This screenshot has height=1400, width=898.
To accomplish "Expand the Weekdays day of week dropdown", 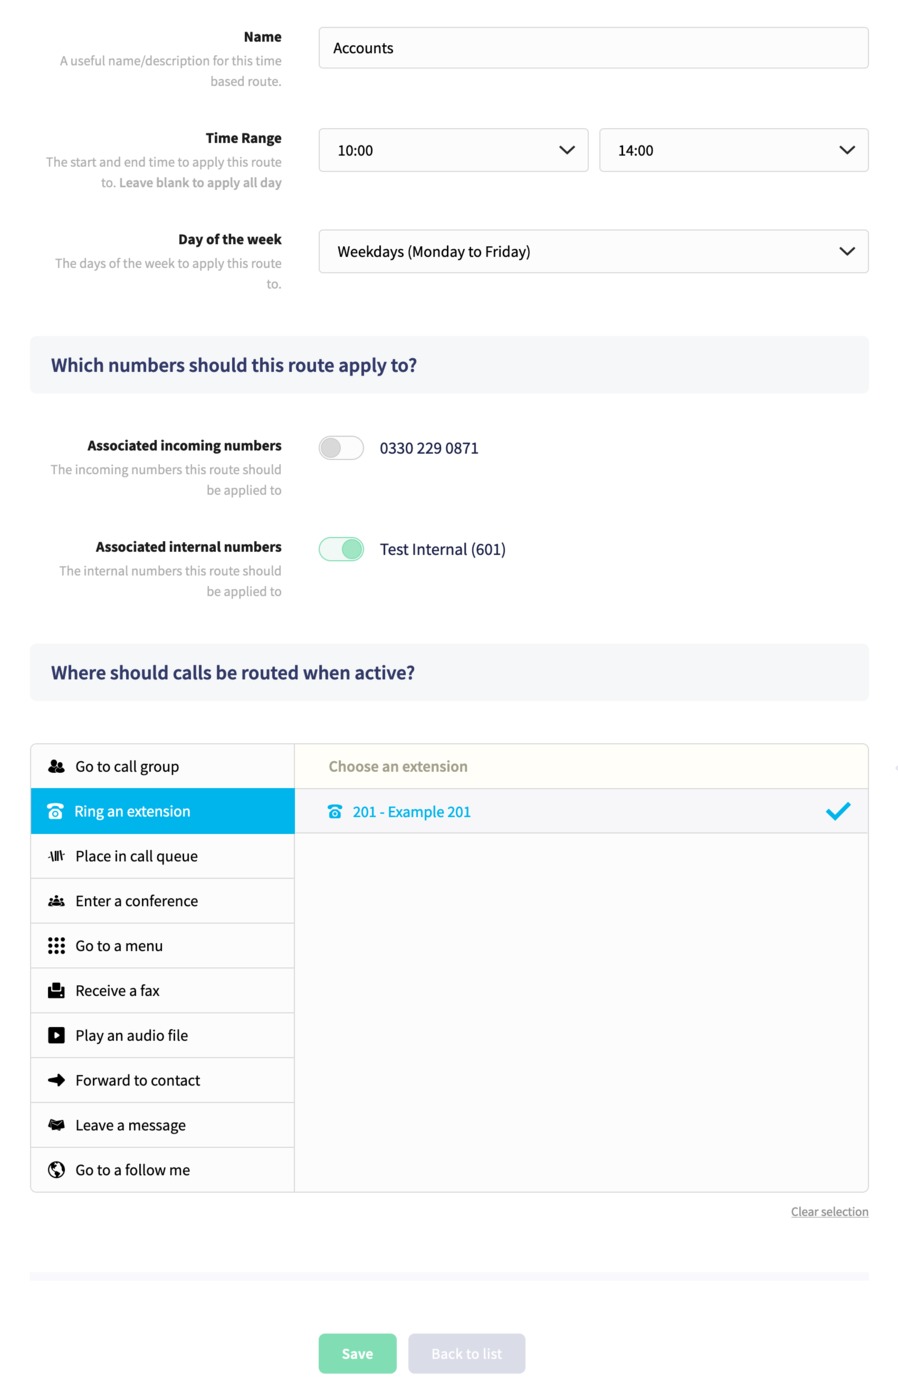I will click(x=593, y=251).
